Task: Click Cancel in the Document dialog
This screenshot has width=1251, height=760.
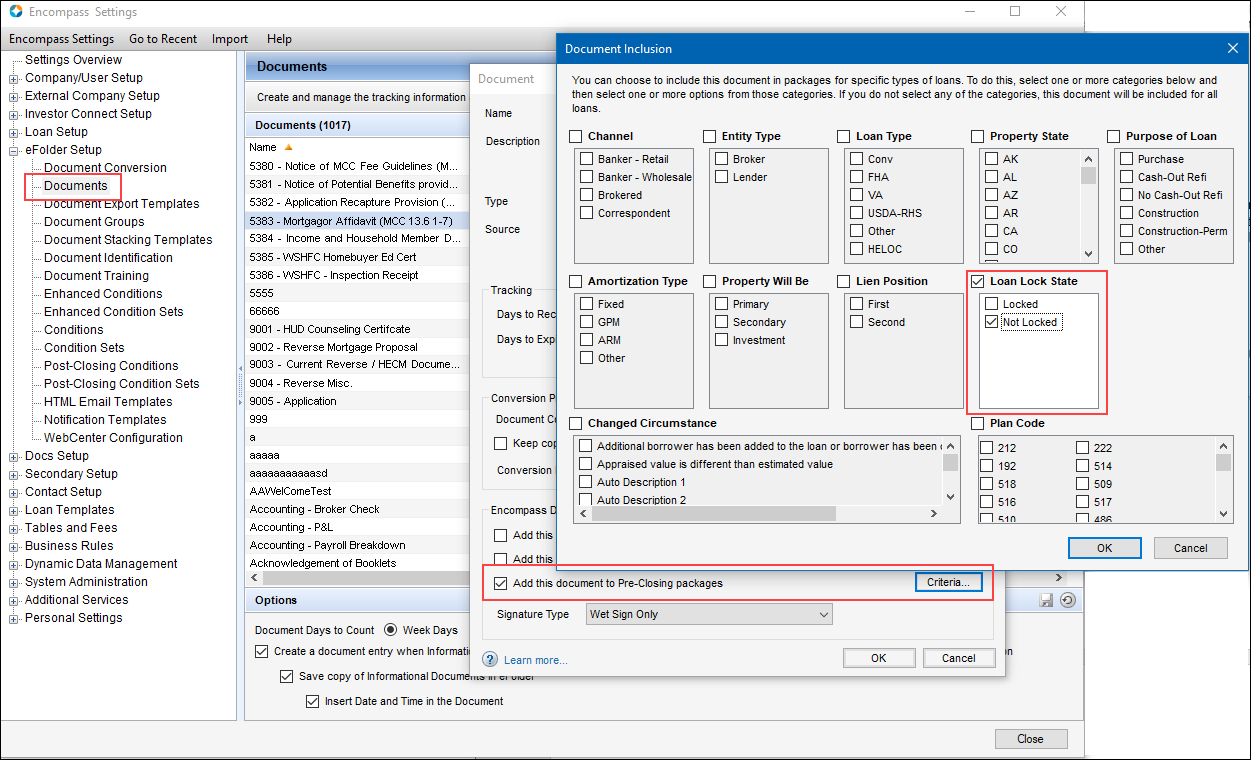Action: pos(958,658)
